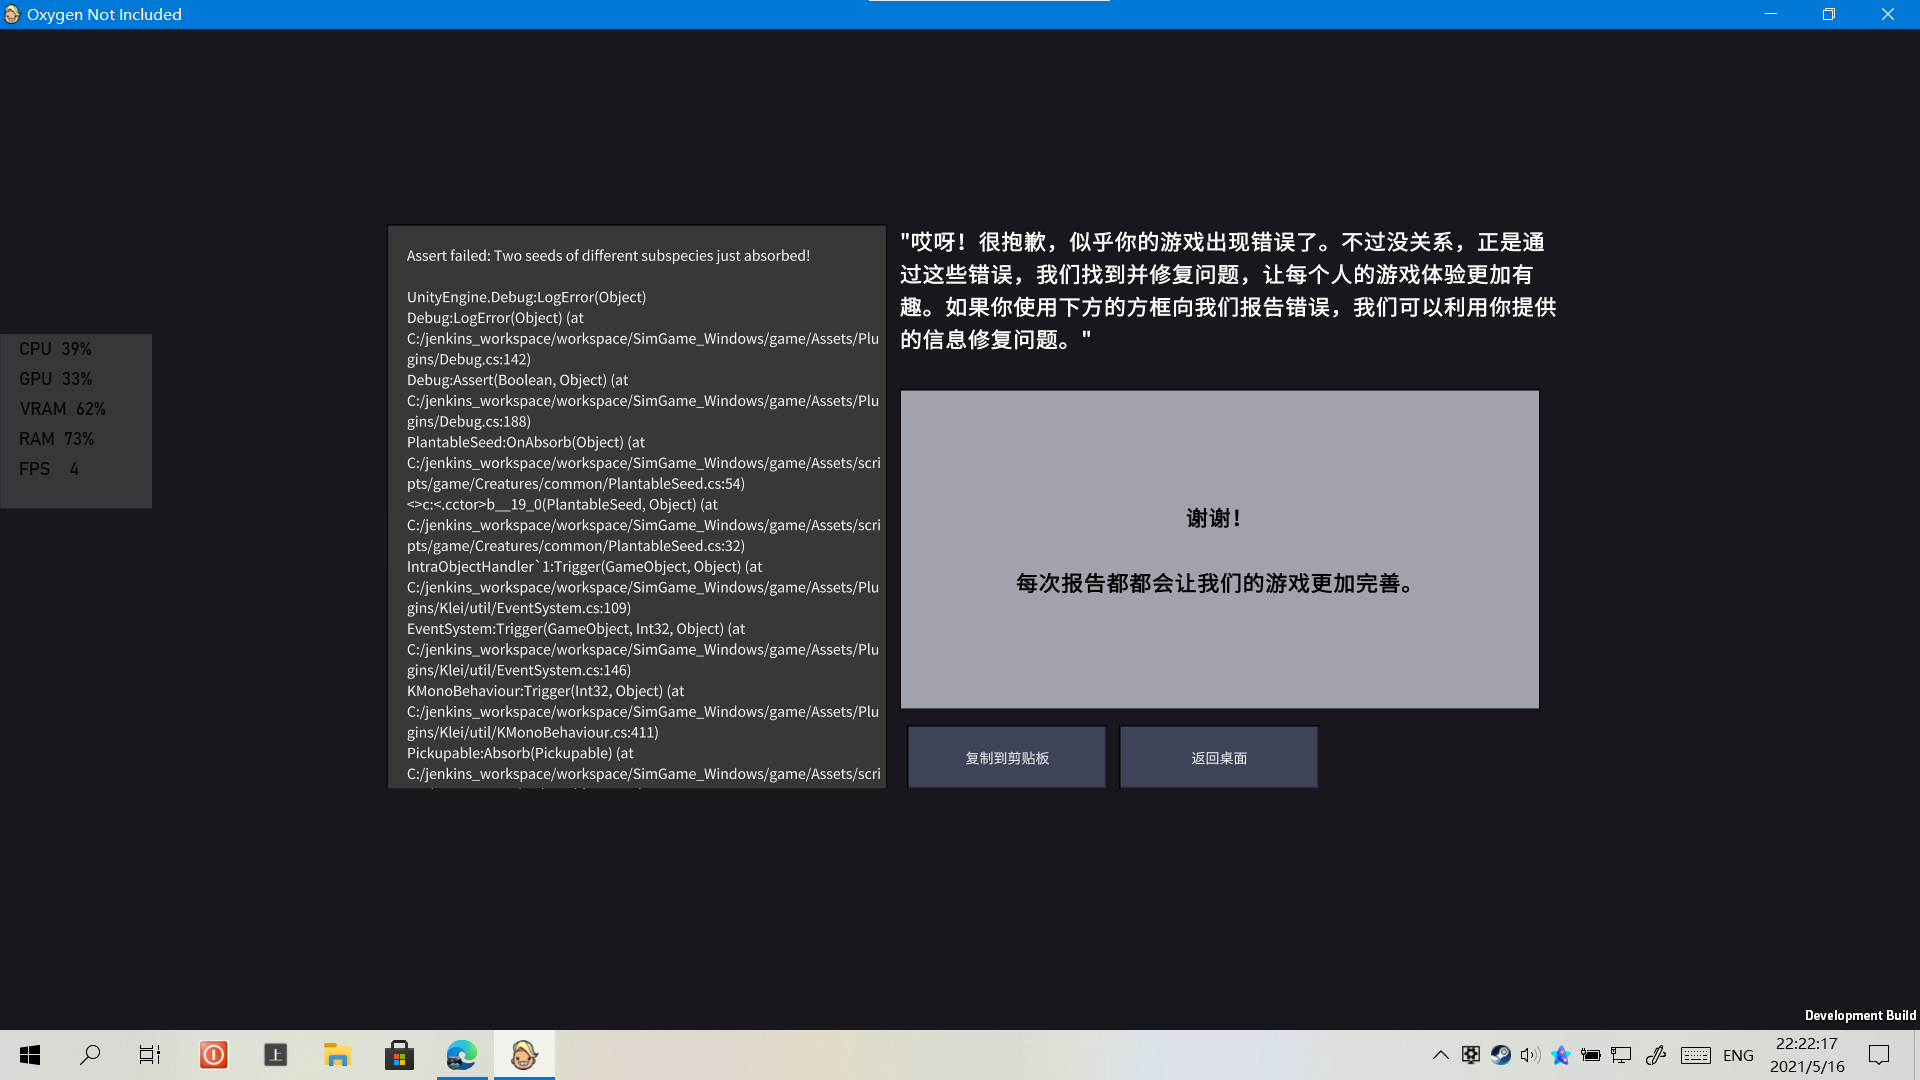Open the dark square taskbar app icon
The image size is (1920, 1080).
point(275,1055)
